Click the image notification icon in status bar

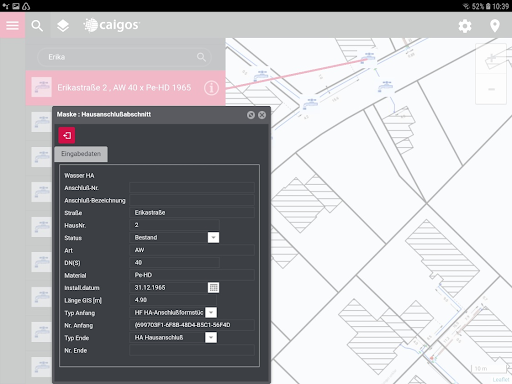tap(16, 6)
